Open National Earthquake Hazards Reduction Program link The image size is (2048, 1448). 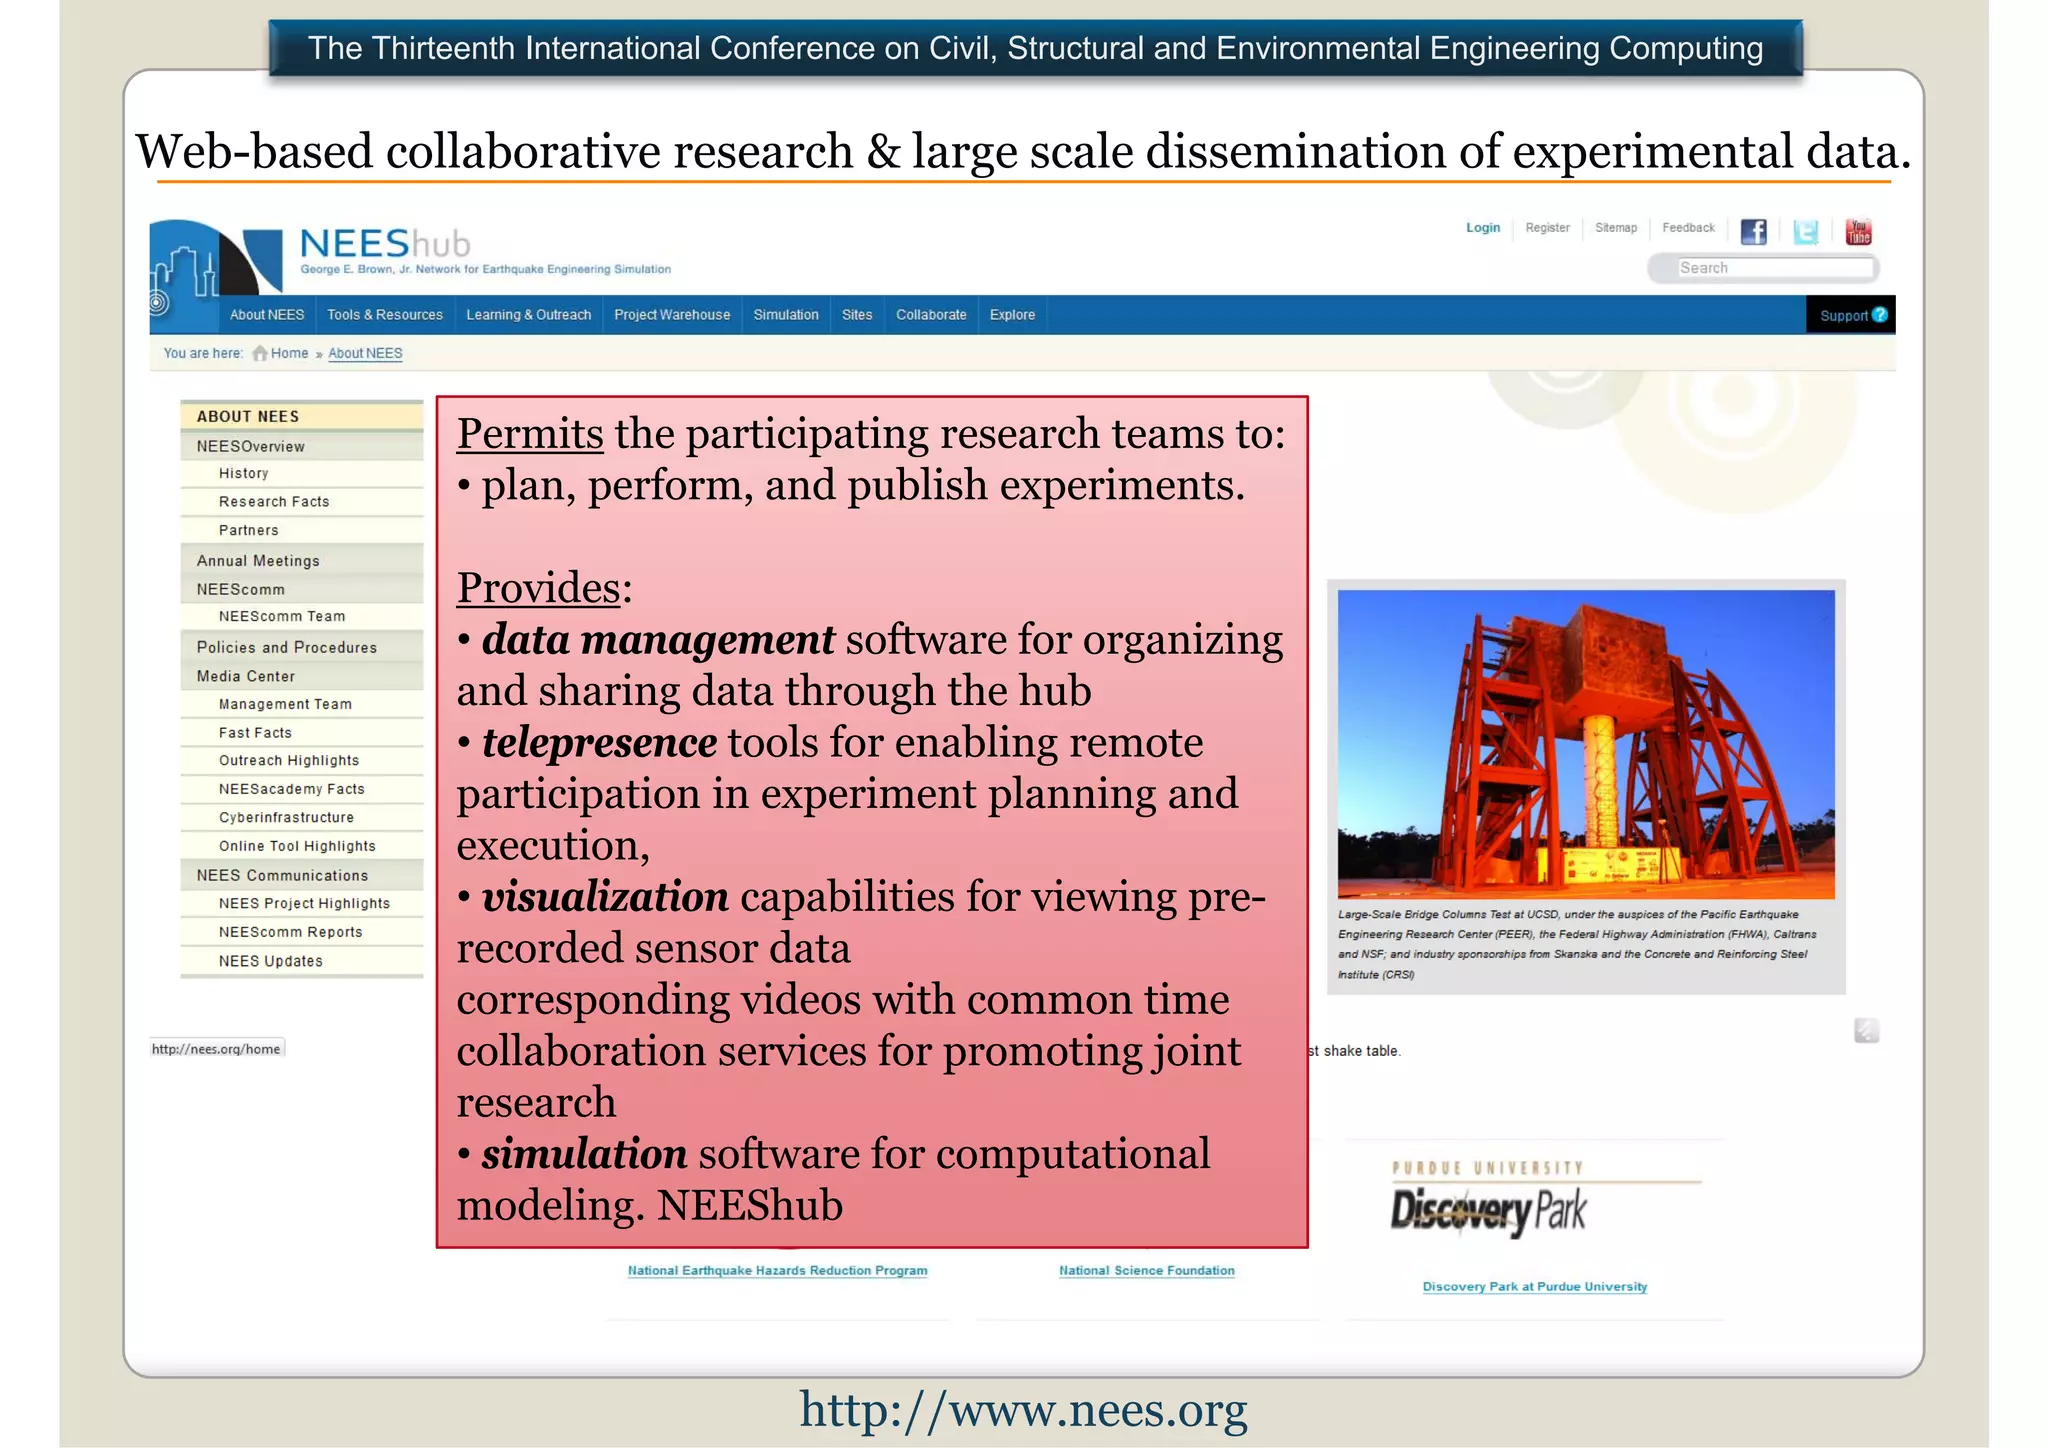[777, 1270]
